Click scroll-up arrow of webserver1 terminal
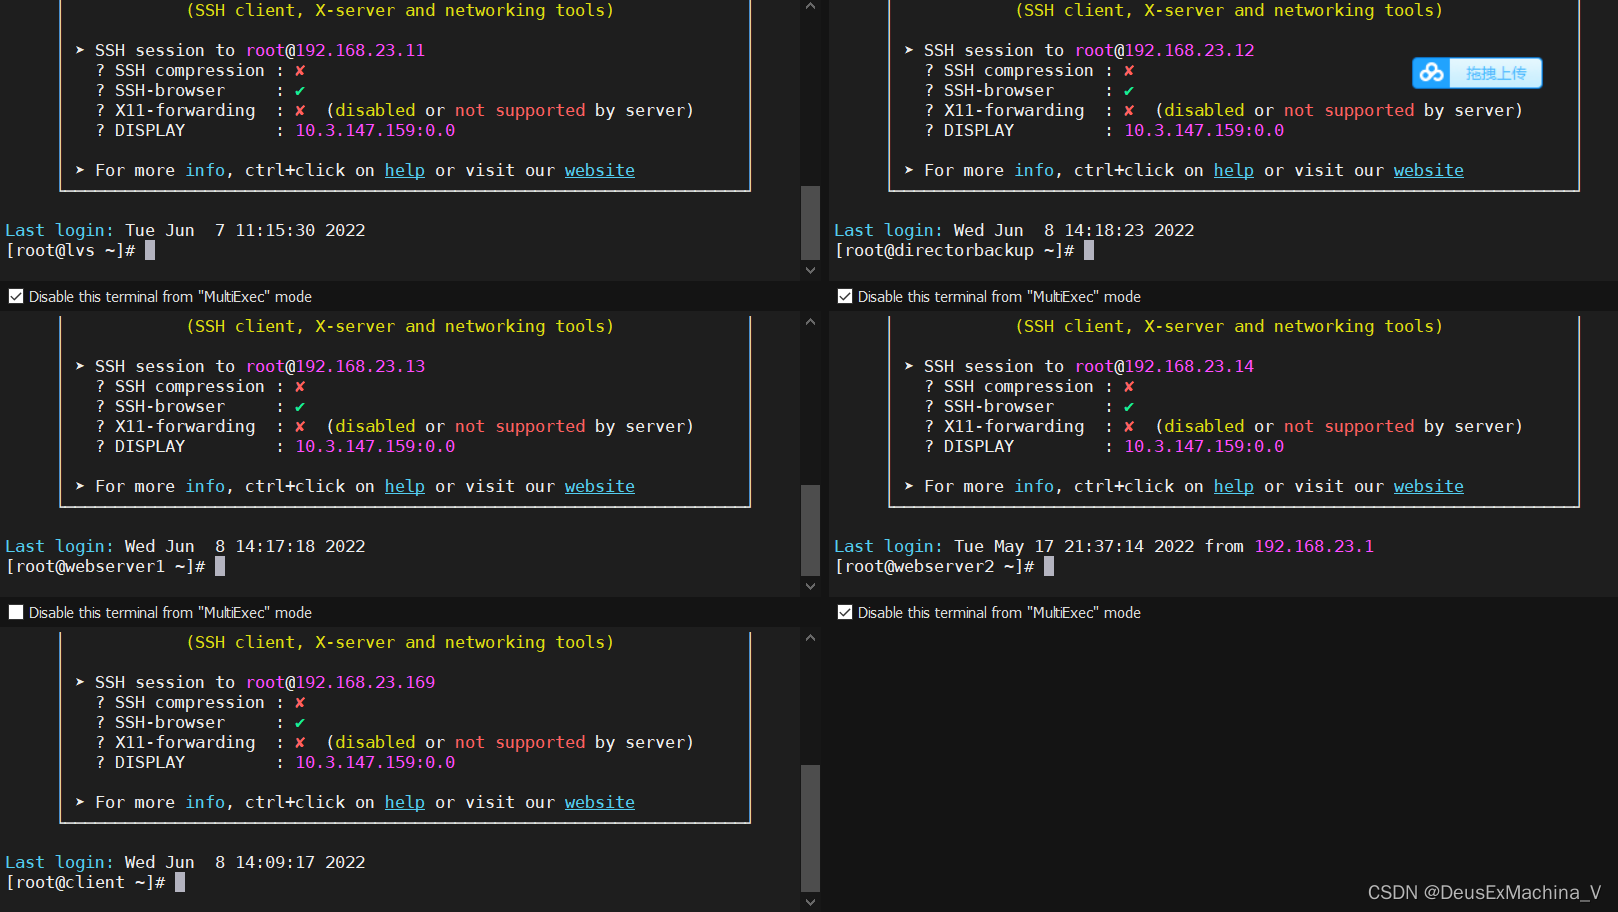This screenshot has width=1618, height=912. coord(810,322)
